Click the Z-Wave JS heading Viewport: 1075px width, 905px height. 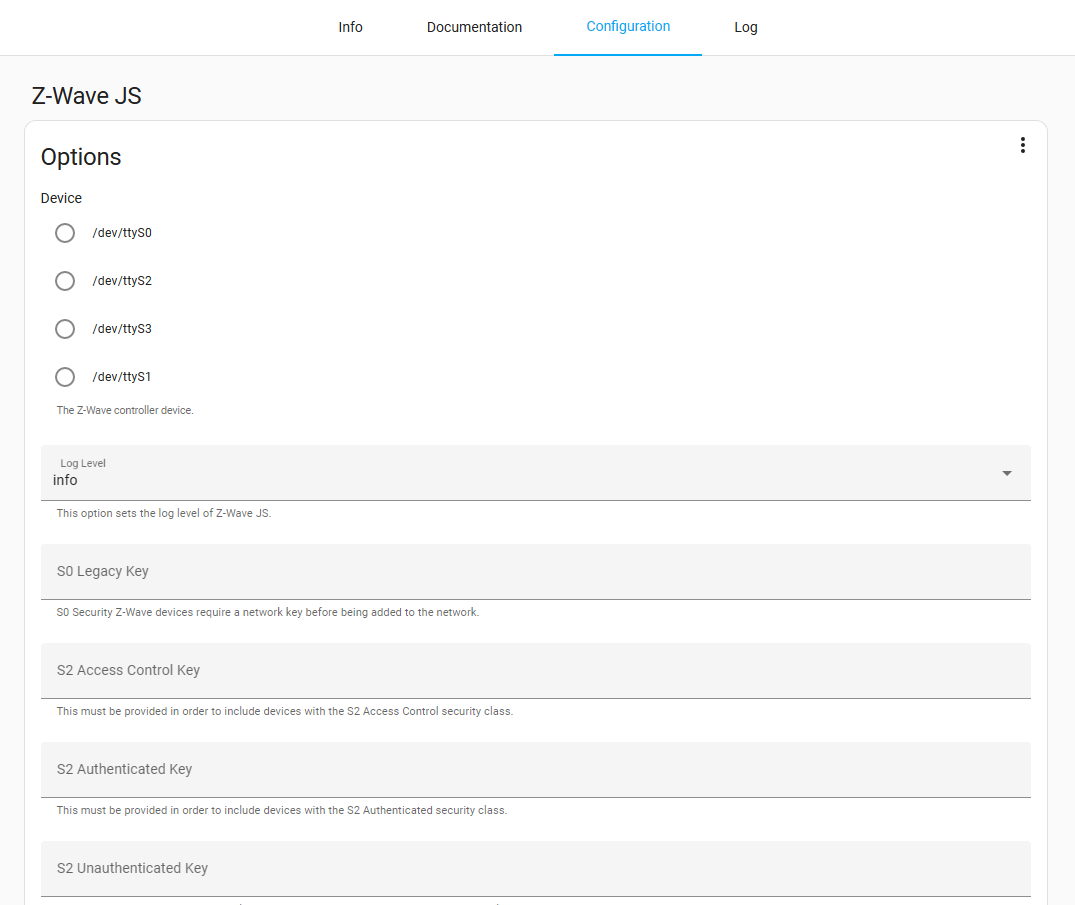click(86, 95)
